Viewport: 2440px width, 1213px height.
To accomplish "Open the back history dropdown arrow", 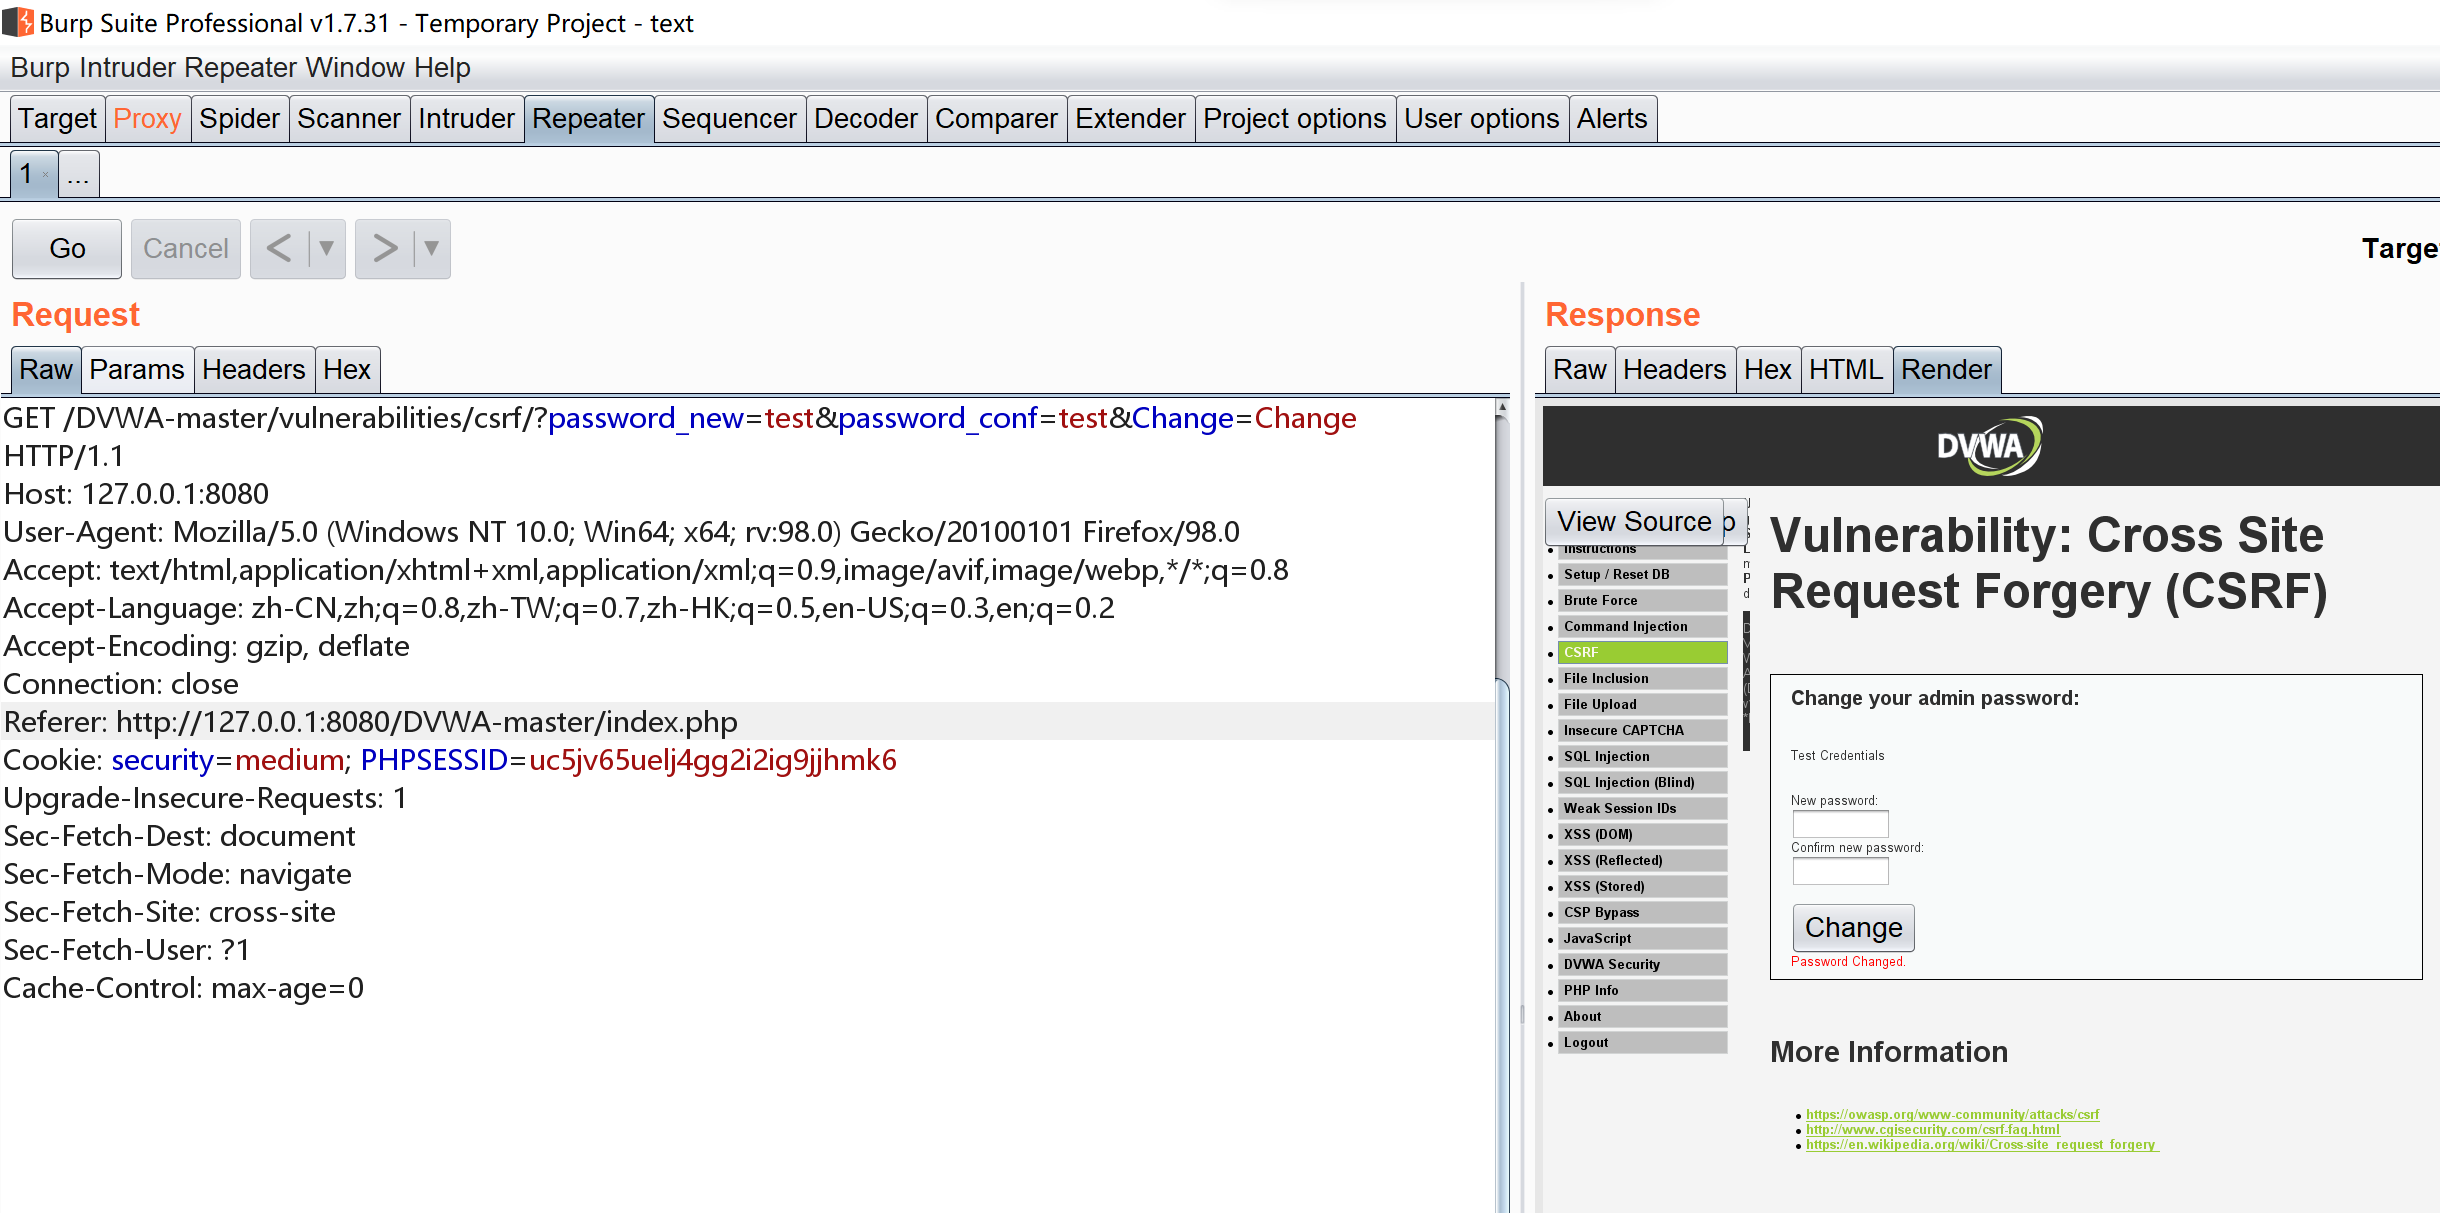I will coord(326,248).
